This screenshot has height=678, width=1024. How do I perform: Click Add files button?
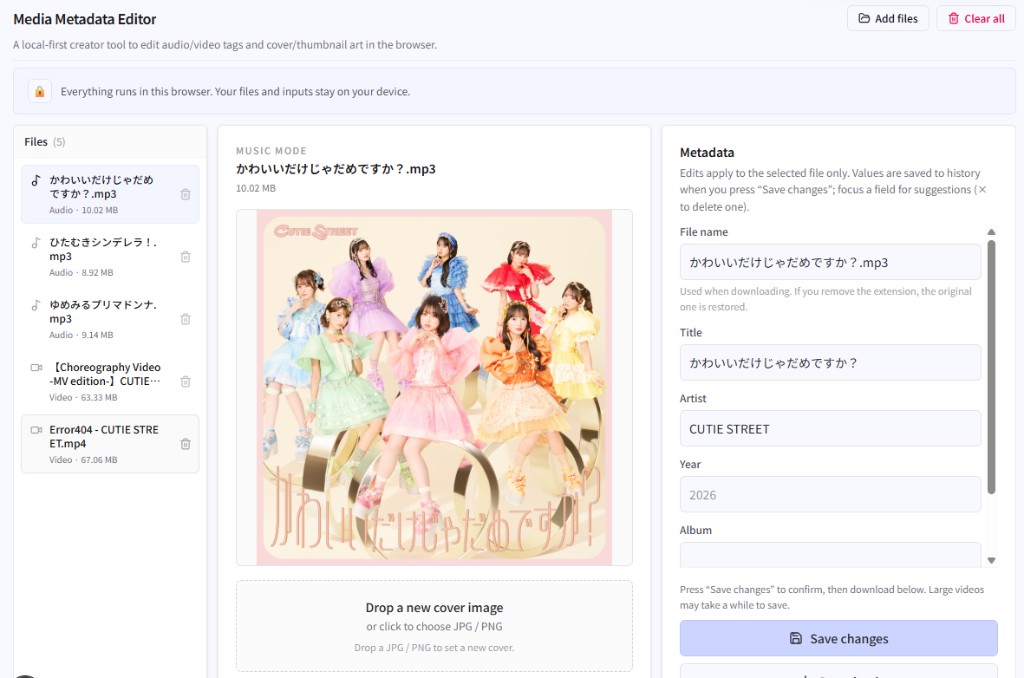888,18
